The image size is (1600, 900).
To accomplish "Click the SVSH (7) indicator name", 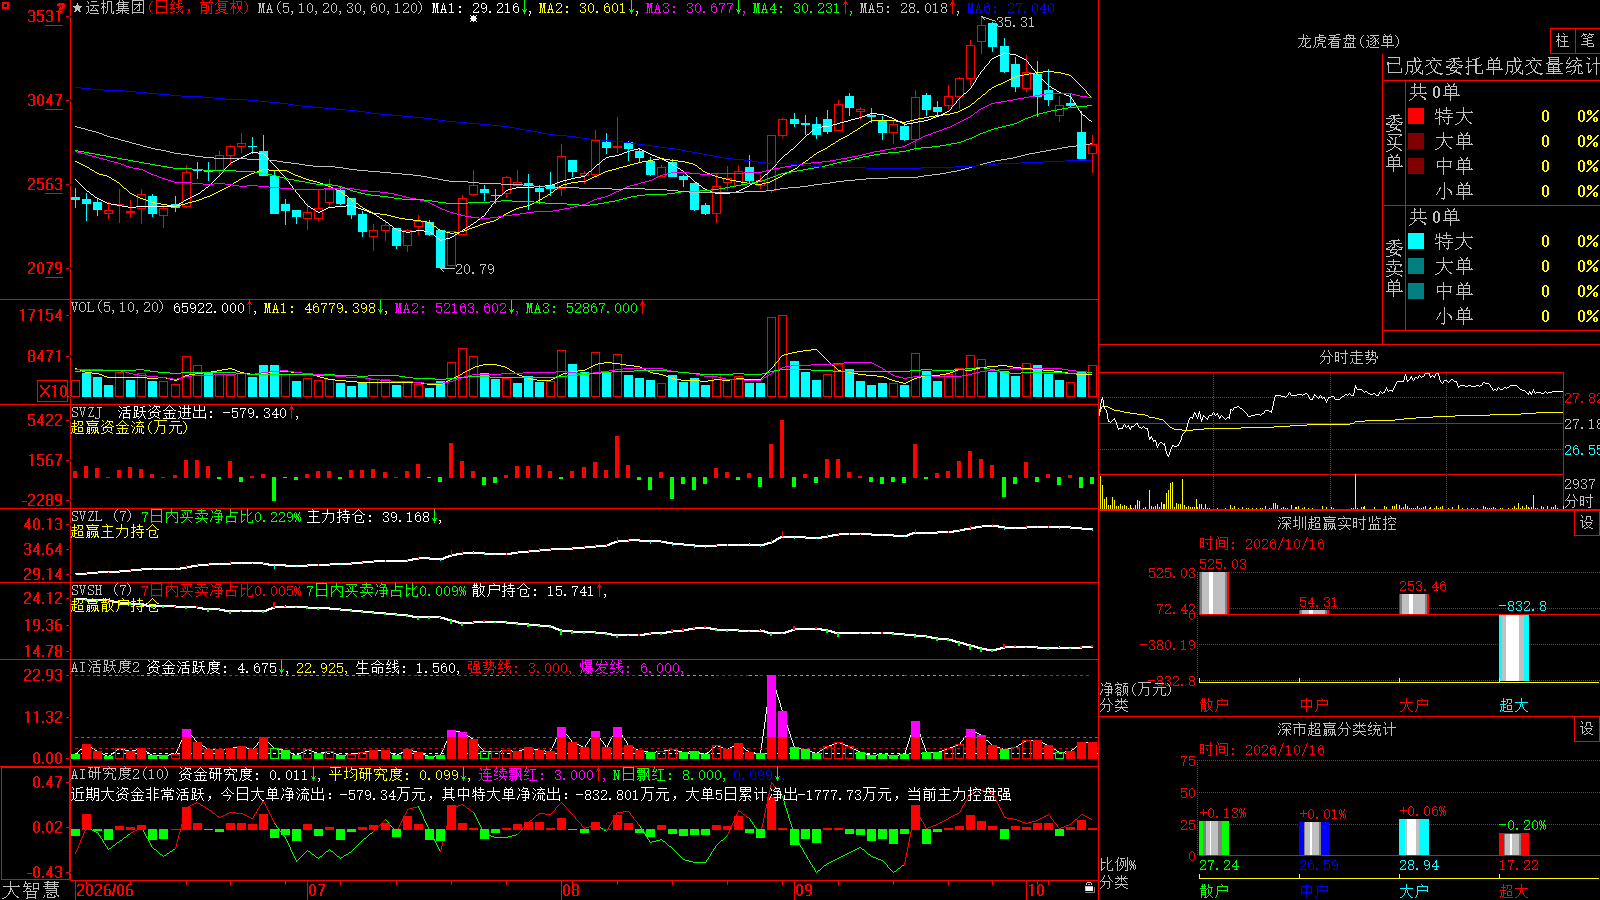I will [x=101, y=590].
